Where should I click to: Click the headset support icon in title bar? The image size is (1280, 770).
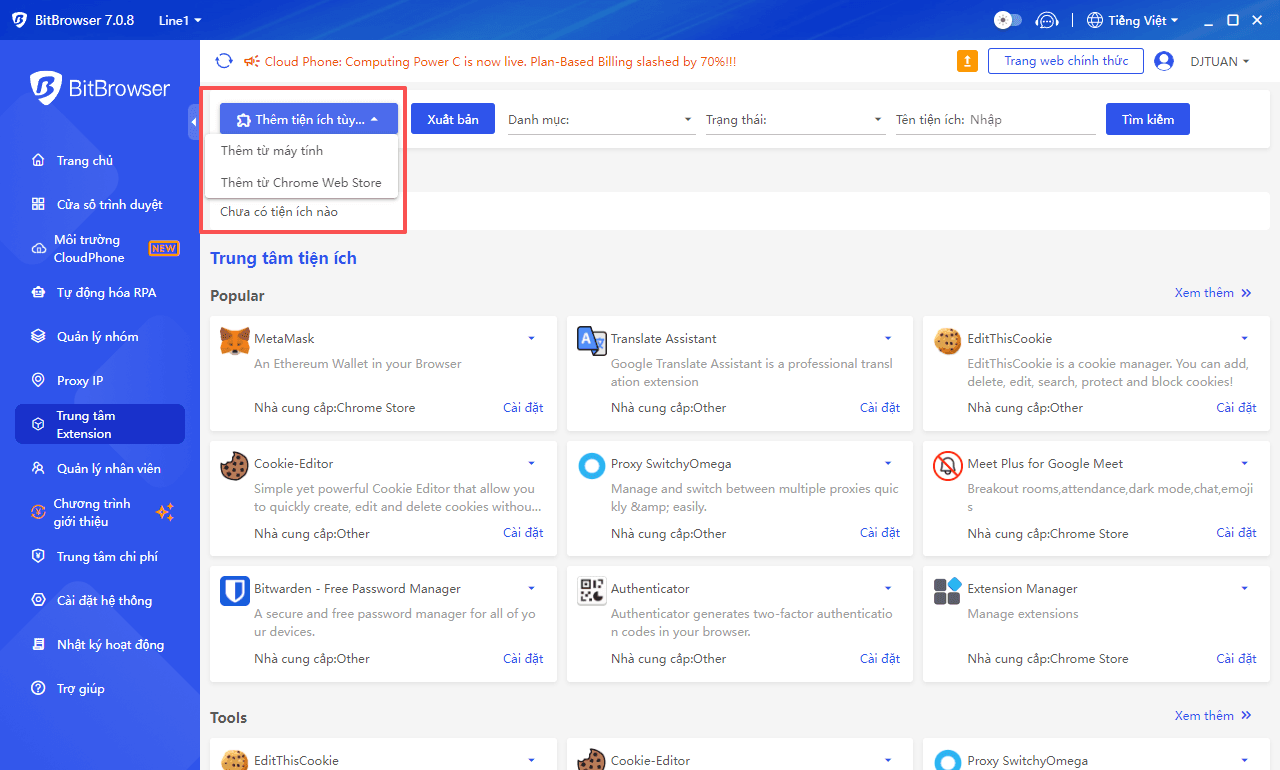click(1046, 19)
